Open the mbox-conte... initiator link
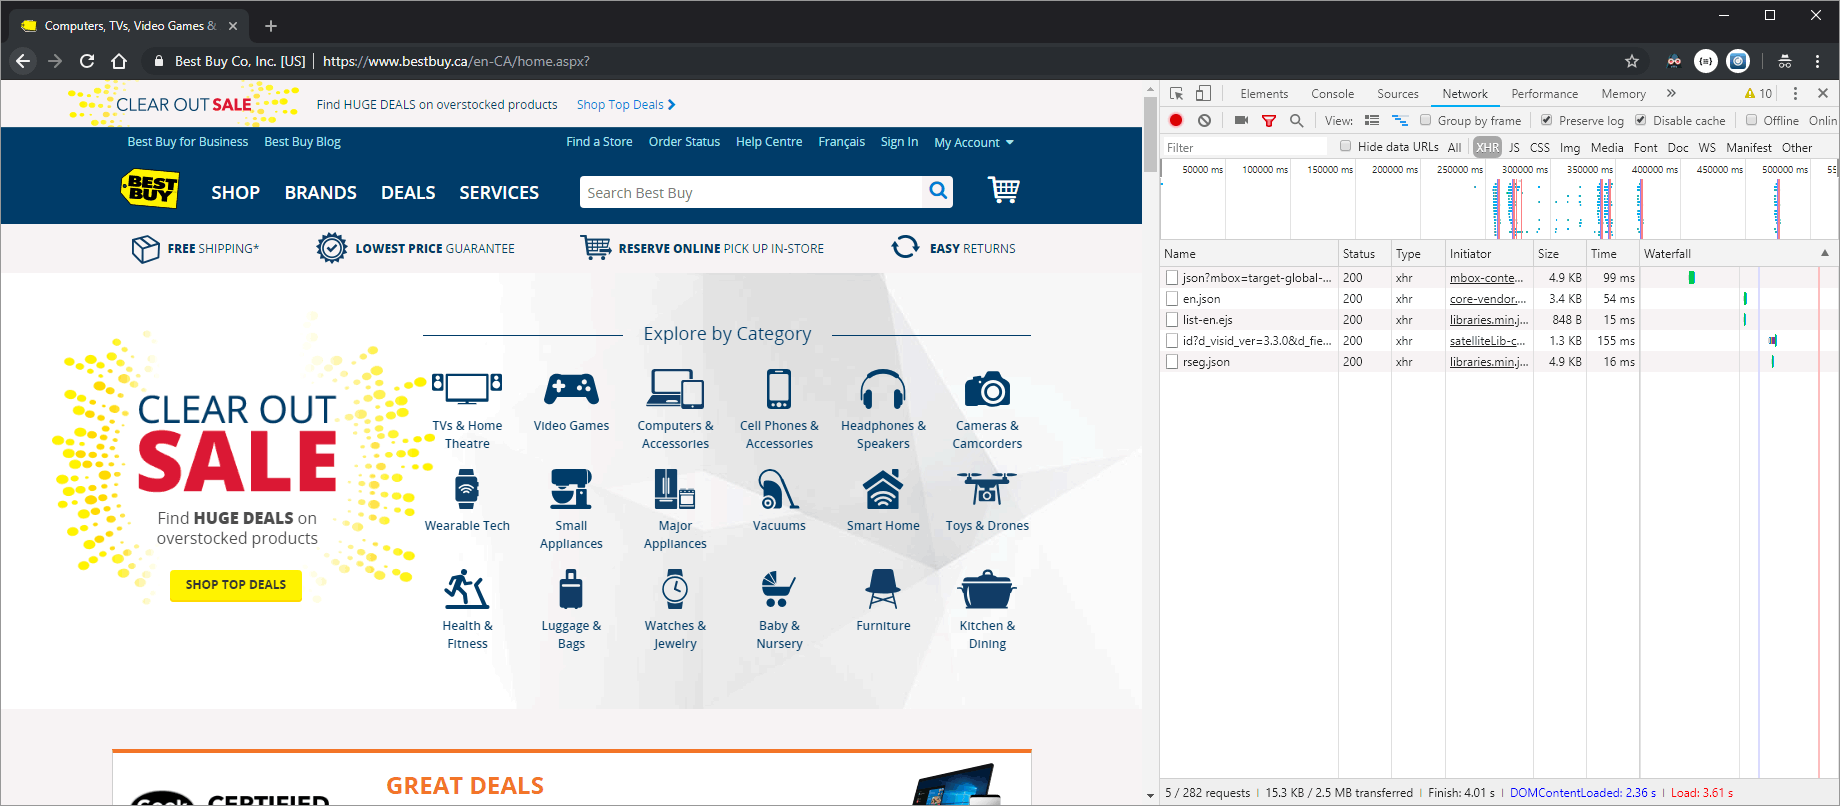The height and width of the screenshot is (806, 1840). pyautogui.click(x=1487, y=277)
